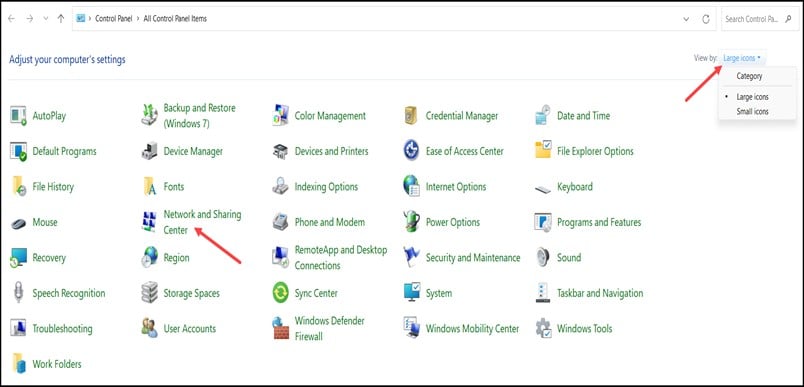Click the Internet Options globe icon
The height and width of the screenshot is (387, 804).
[x=411, y=187]
